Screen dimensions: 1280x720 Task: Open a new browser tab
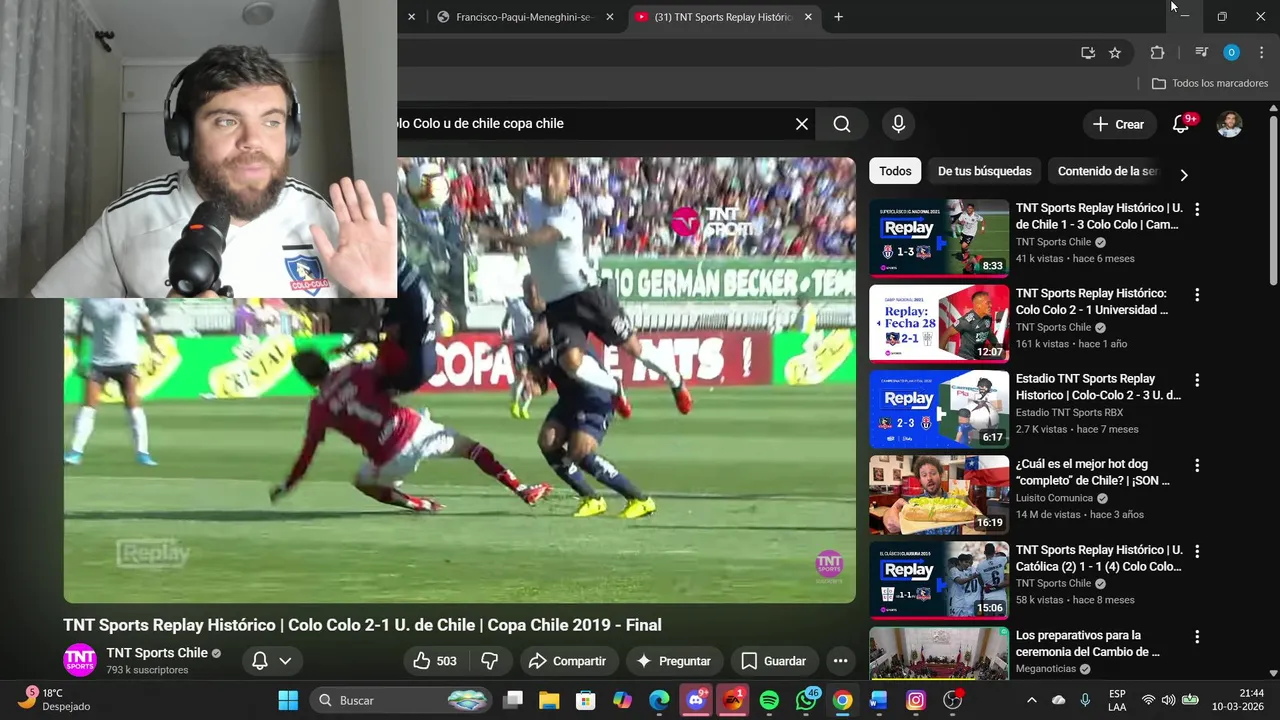tap(838, 17)
